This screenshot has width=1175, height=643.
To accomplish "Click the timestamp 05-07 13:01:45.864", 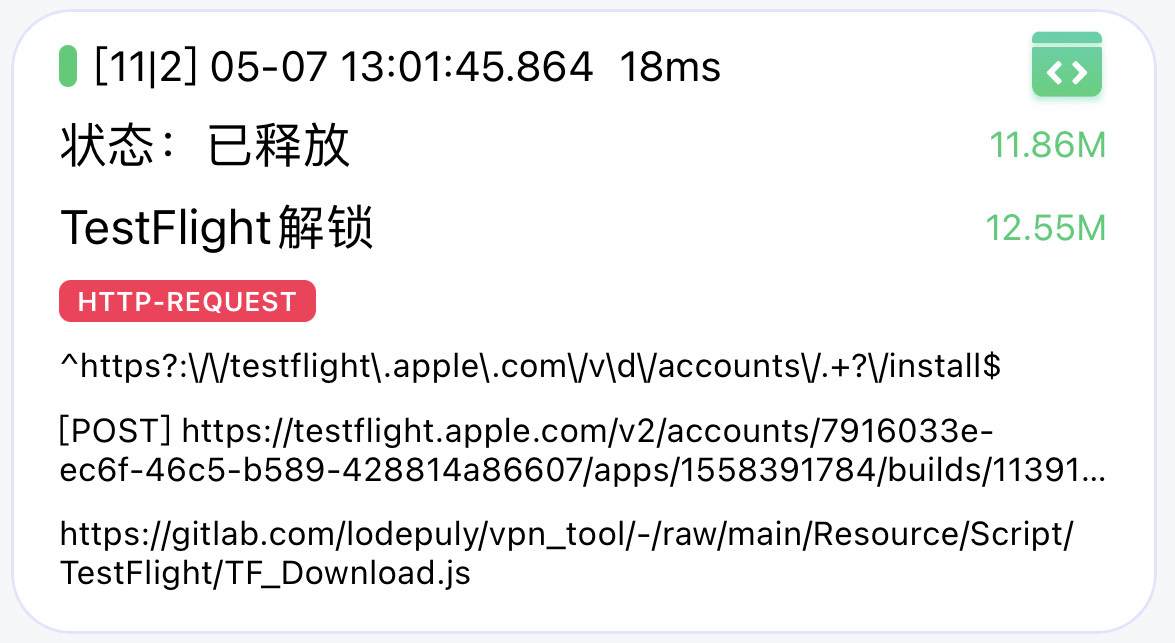I will (402, 67).
